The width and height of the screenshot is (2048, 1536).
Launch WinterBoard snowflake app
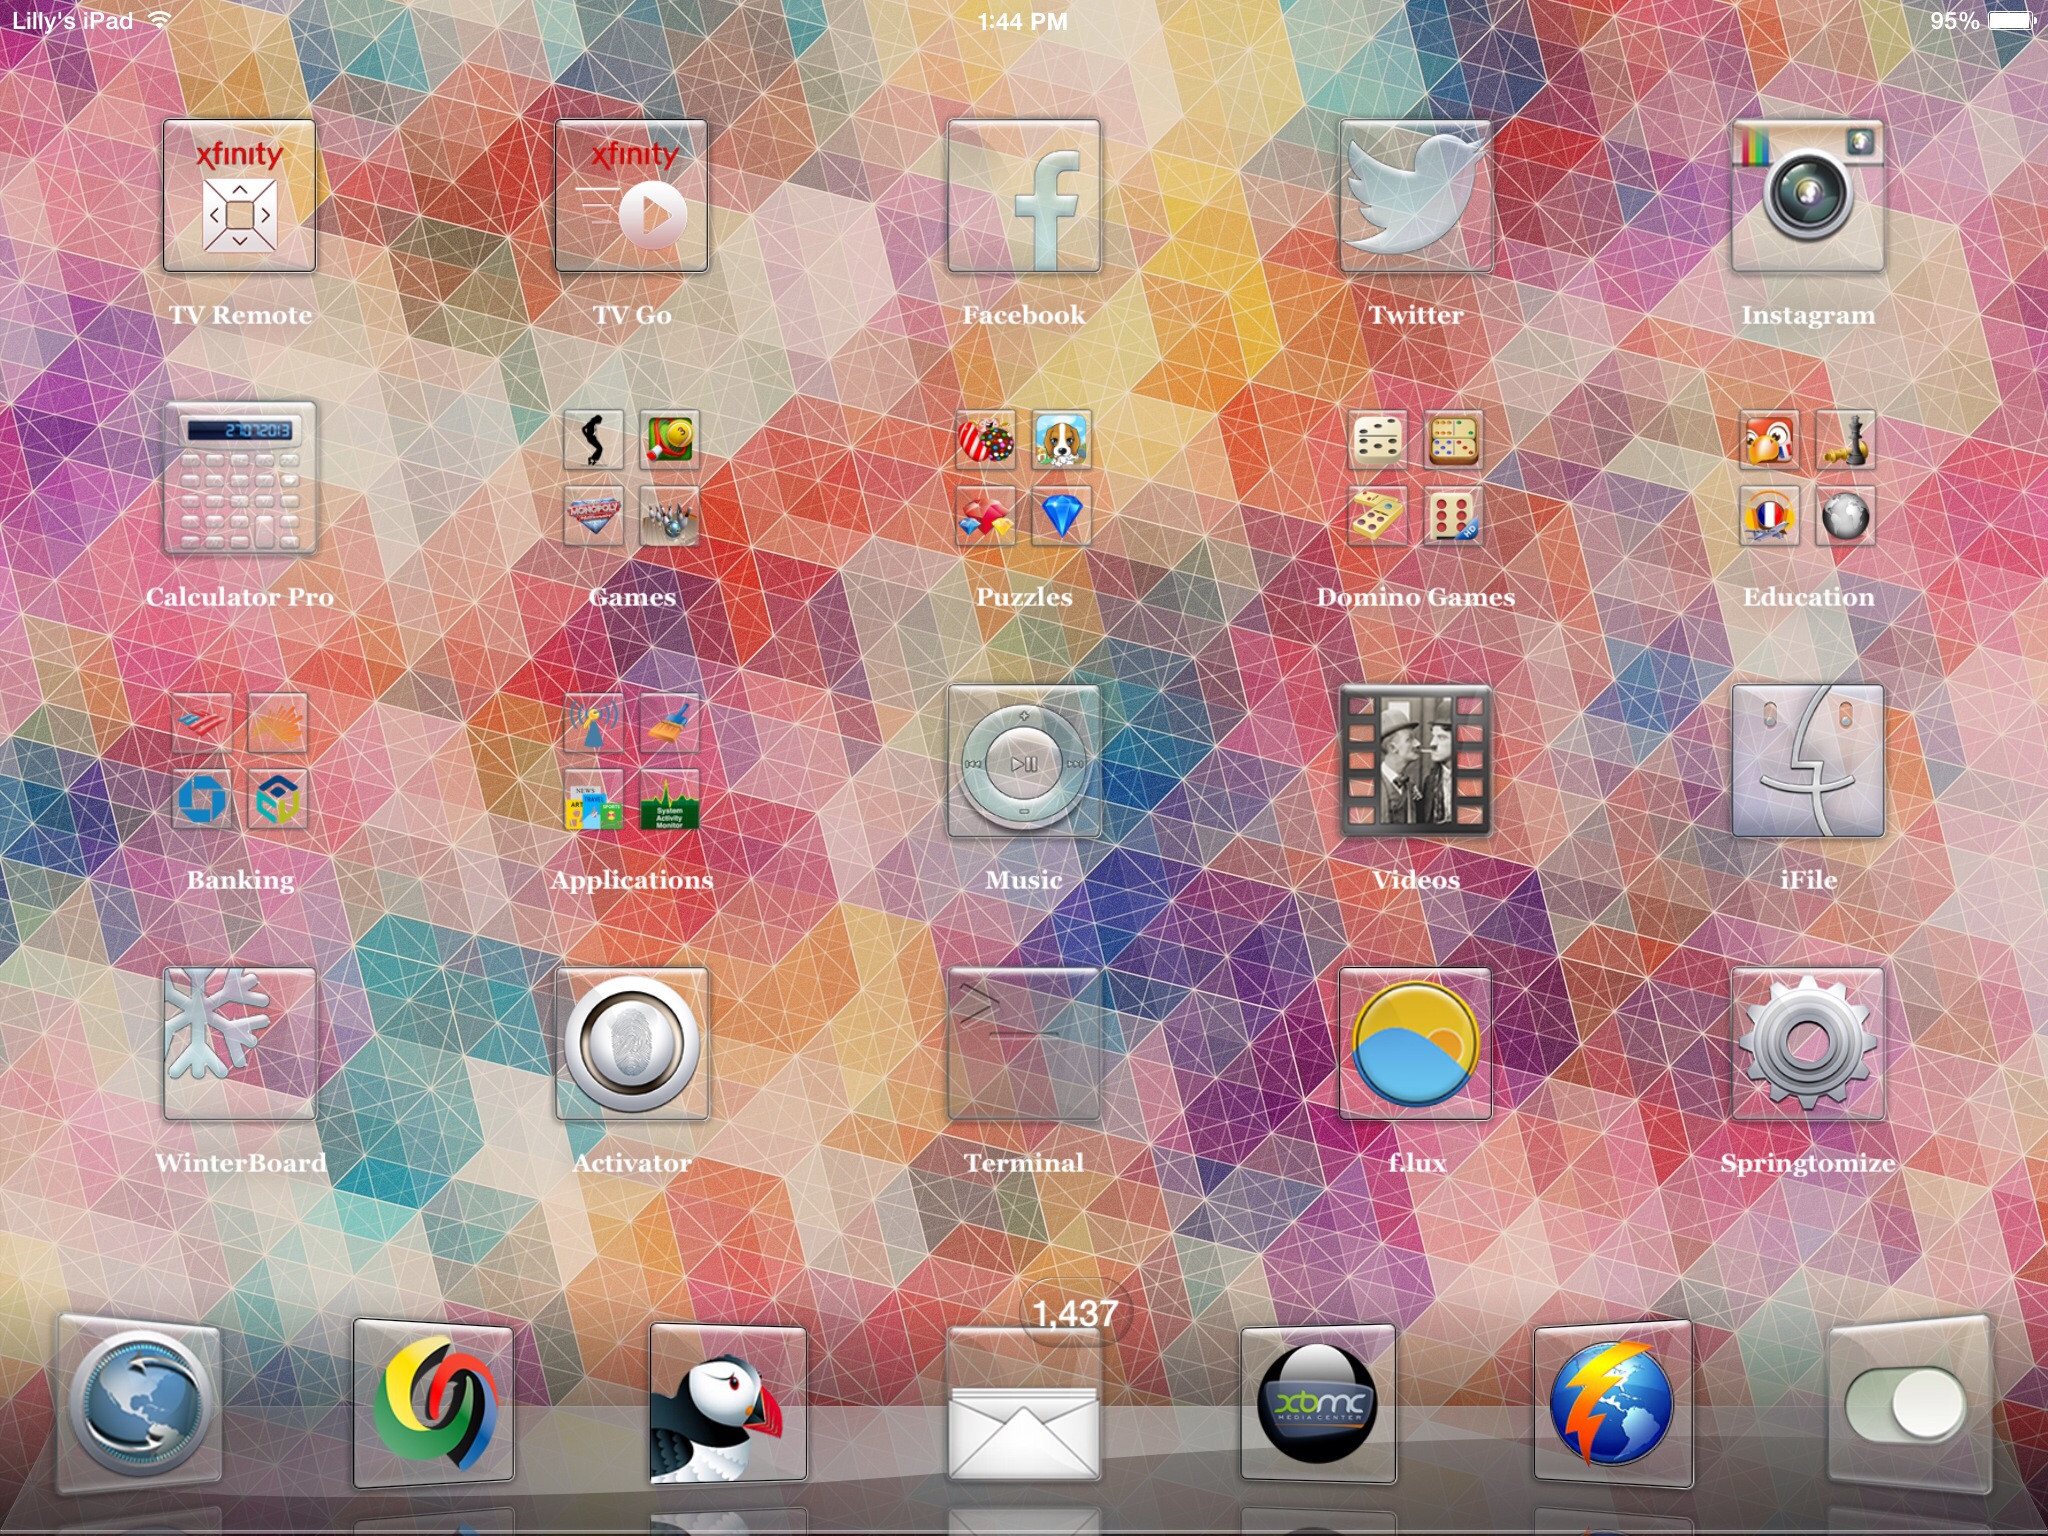239,1043
